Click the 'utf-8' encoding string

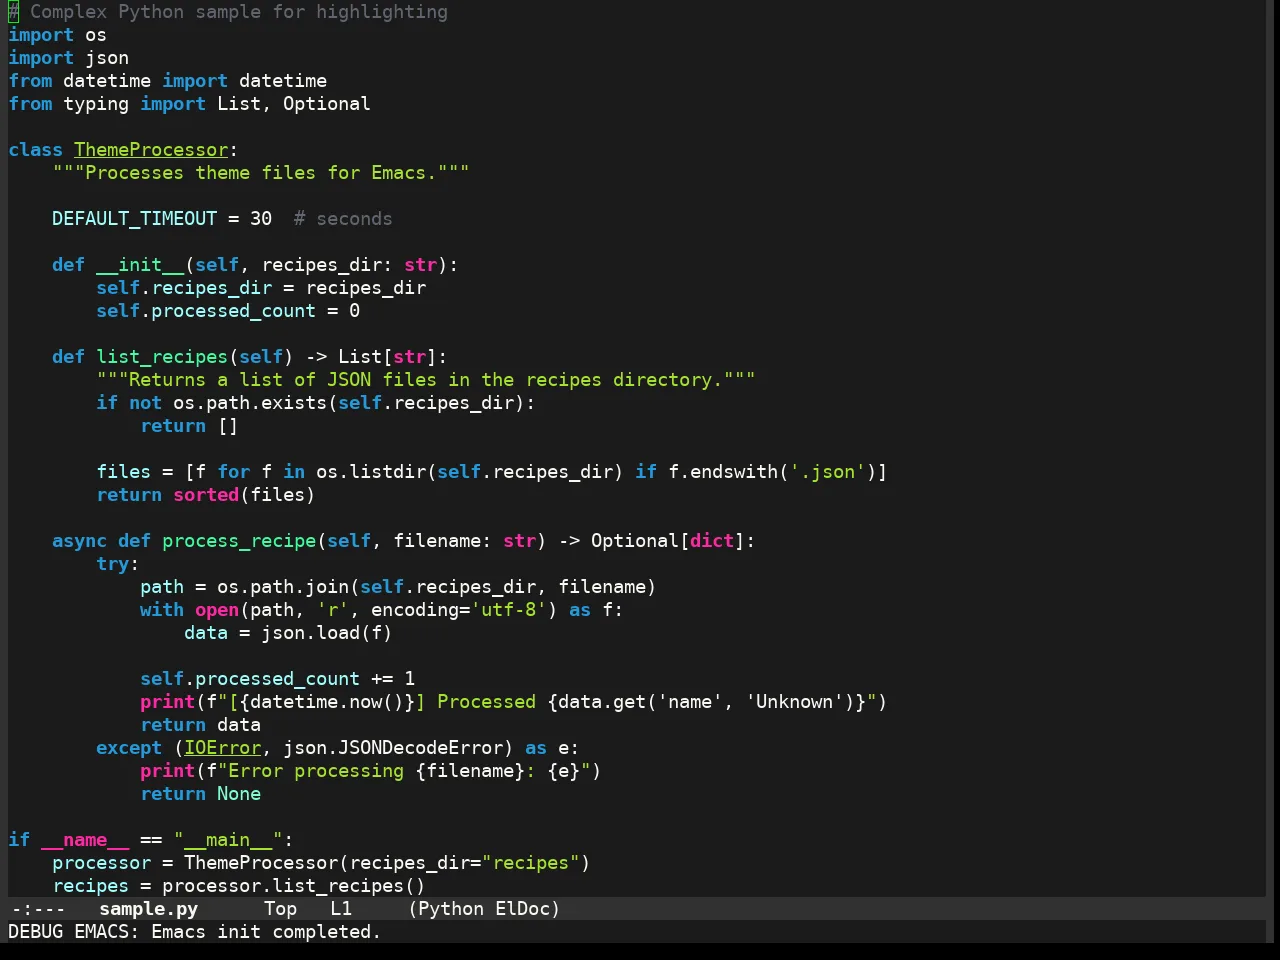pos(508,610)
